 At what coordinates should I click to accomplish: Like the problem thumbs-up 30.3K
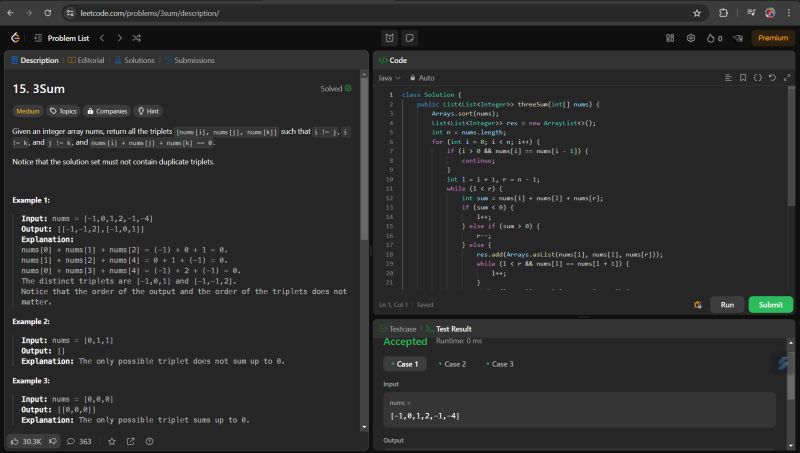point(26,441)
